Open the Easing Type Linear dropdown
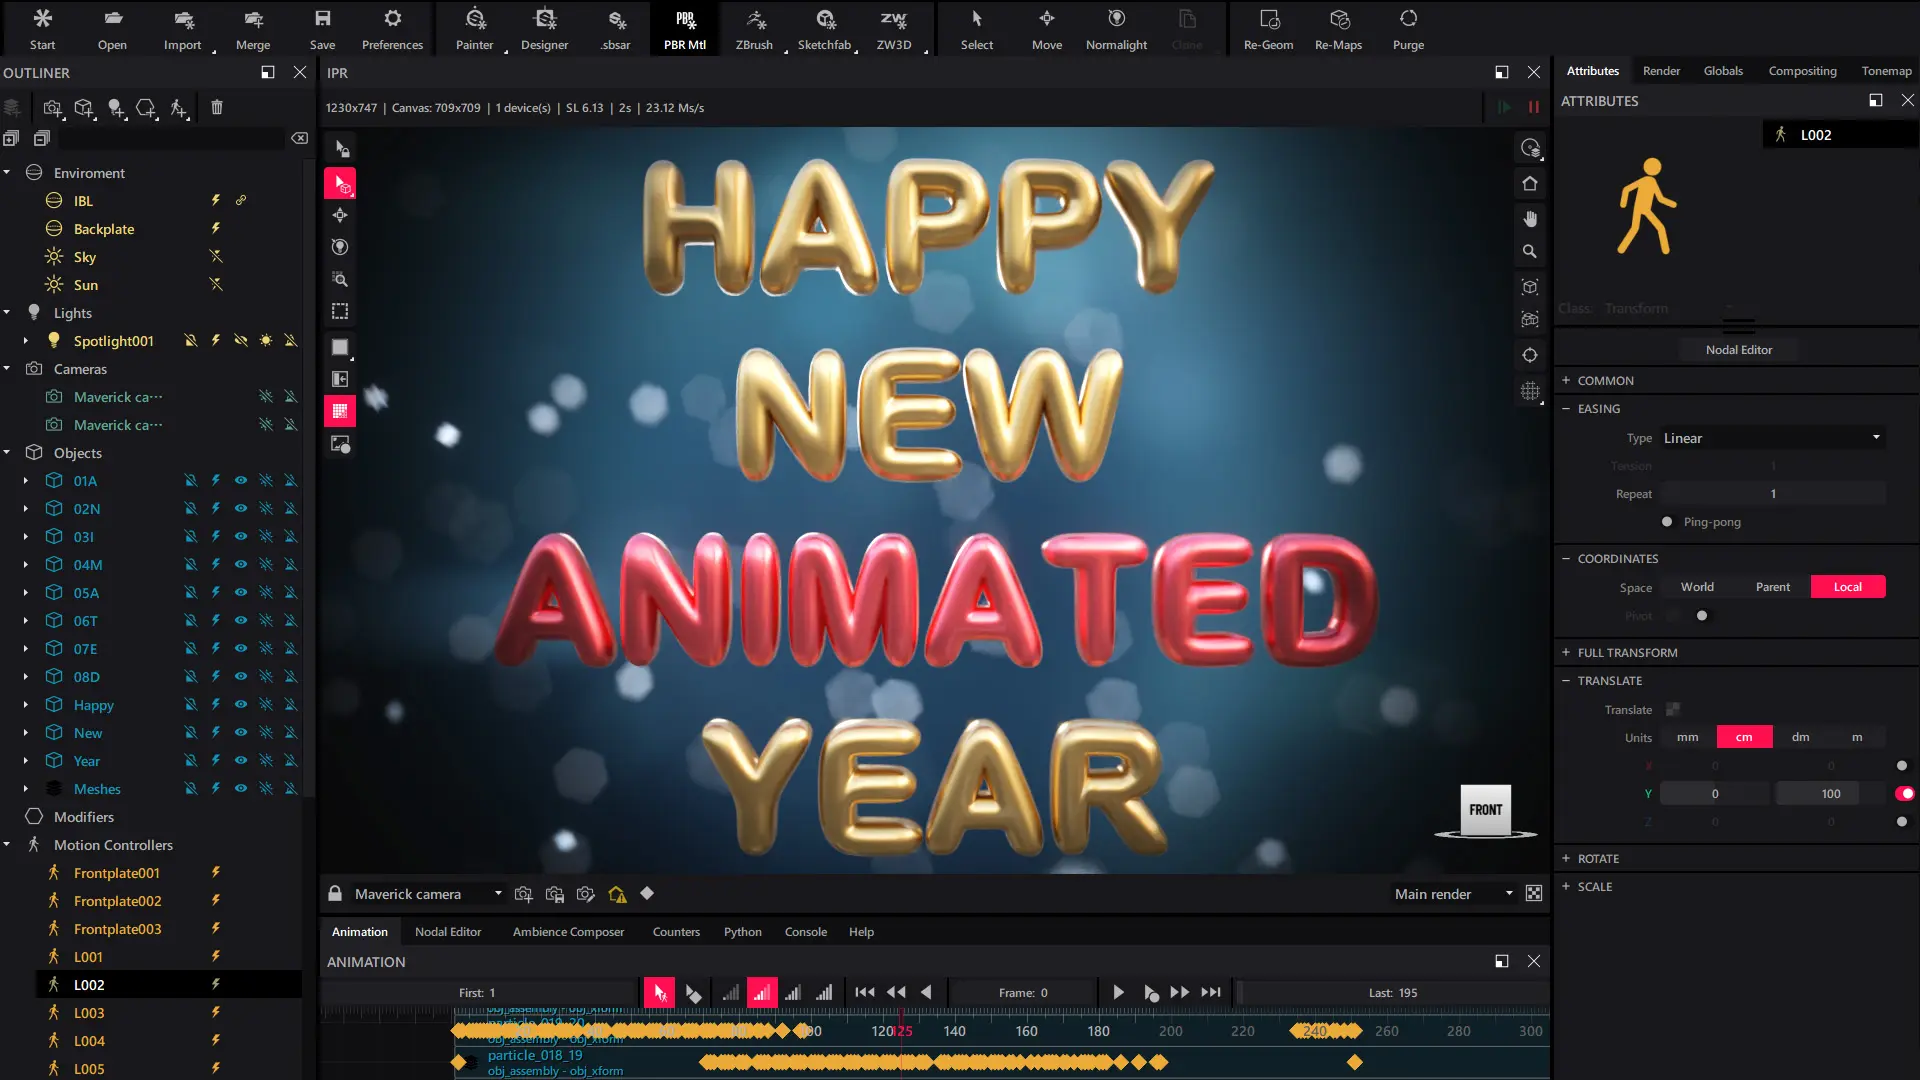This screenshot has height=1080, width=1920. 1772,438
